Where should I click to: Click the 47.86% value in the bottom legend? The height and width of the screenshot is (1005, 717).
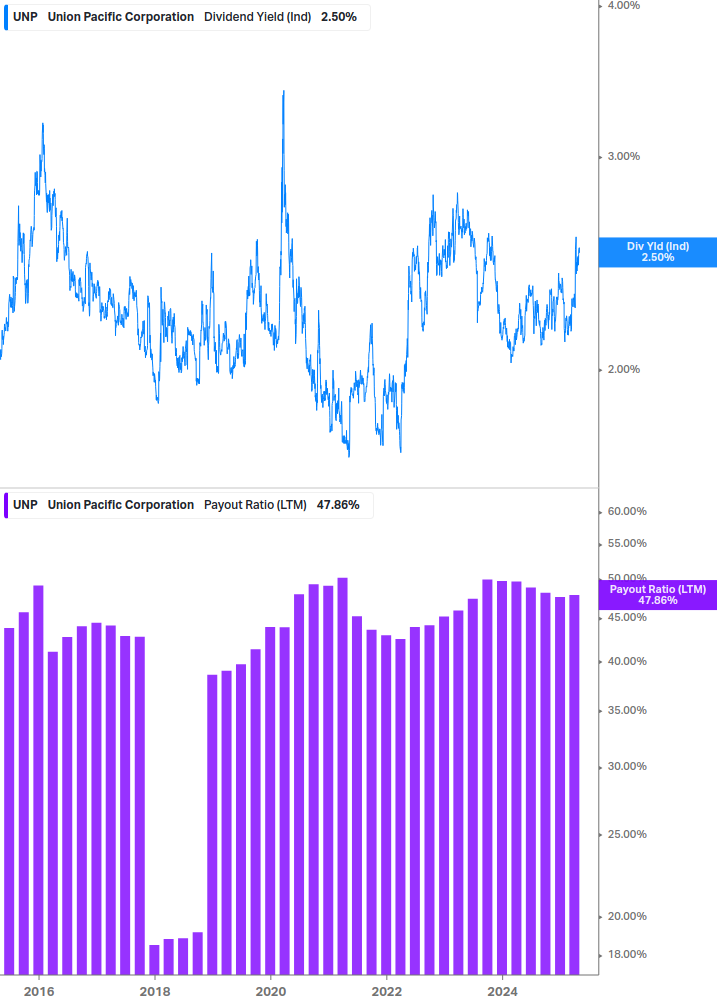coord(338,505)
